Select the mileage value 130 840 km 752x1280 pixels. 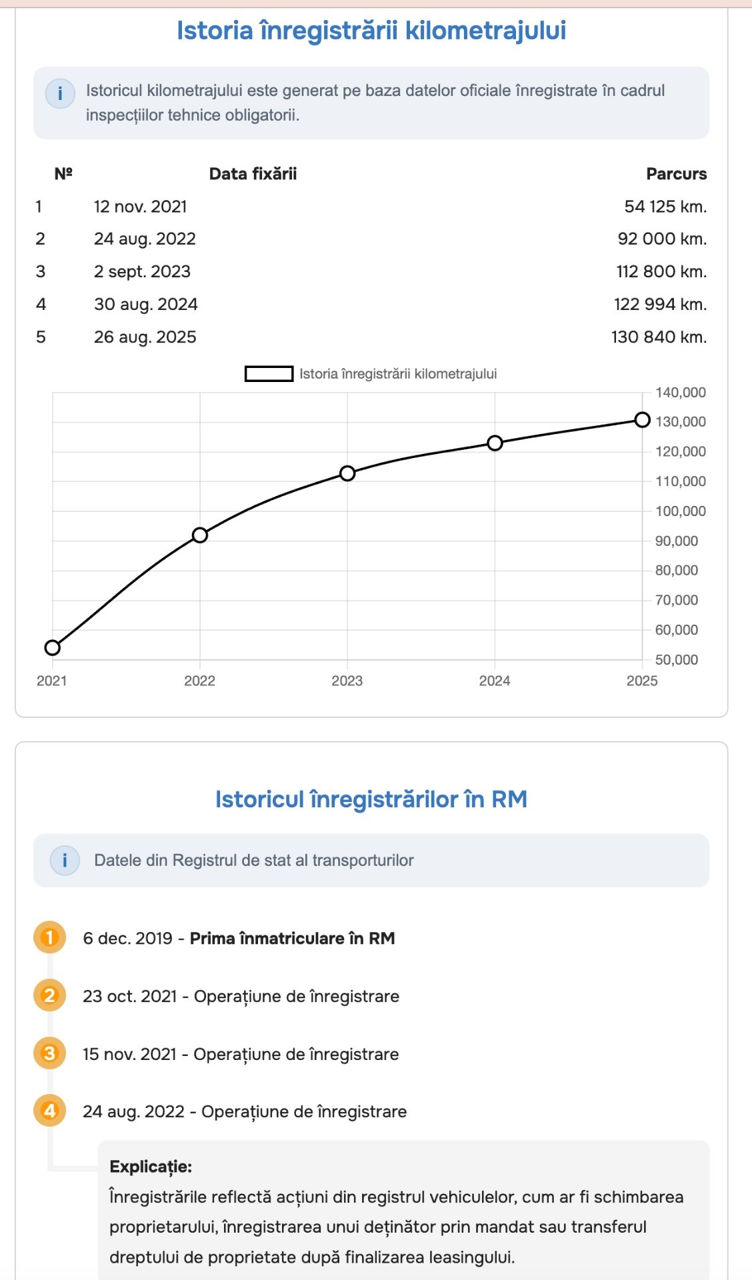point(659,337)
